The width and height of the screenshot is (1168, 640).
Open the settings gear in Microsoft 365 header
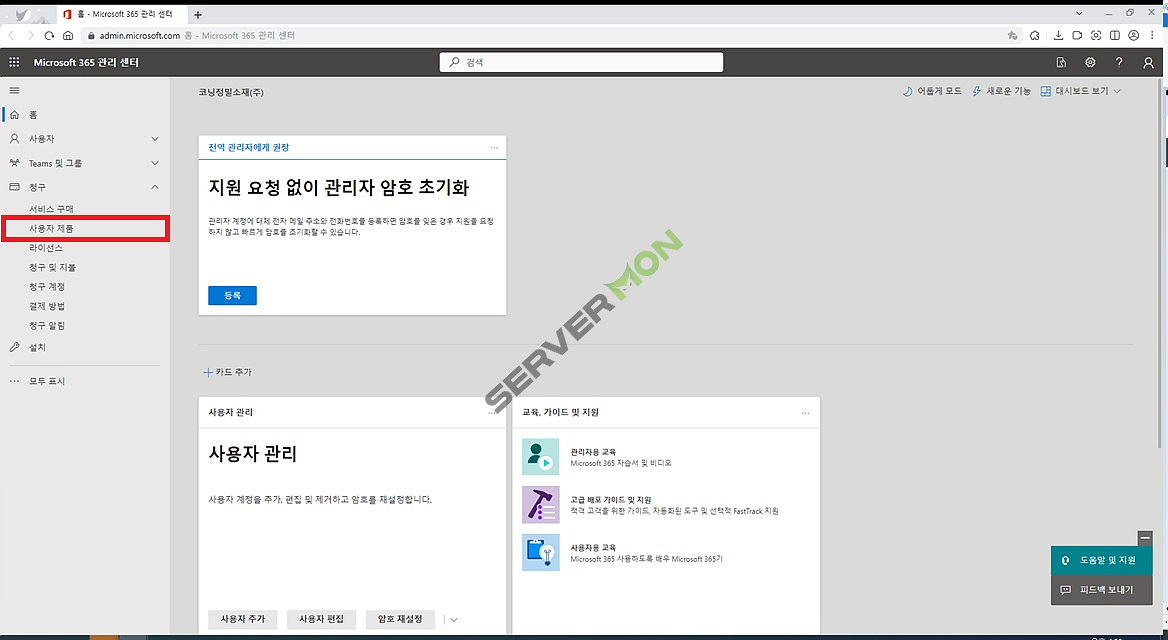point(1090,63)
